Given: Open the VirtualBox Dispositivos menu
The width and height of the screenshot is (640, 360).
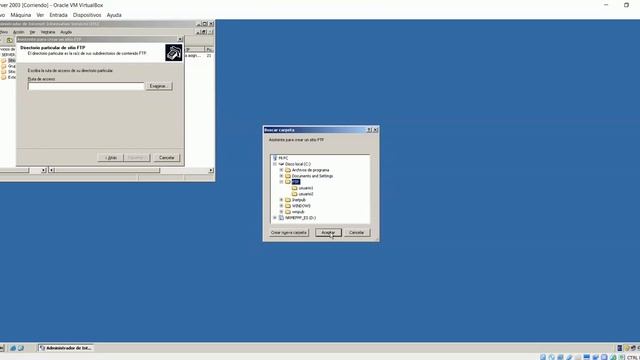Looking at the screenshot, I should coord(87,15).
